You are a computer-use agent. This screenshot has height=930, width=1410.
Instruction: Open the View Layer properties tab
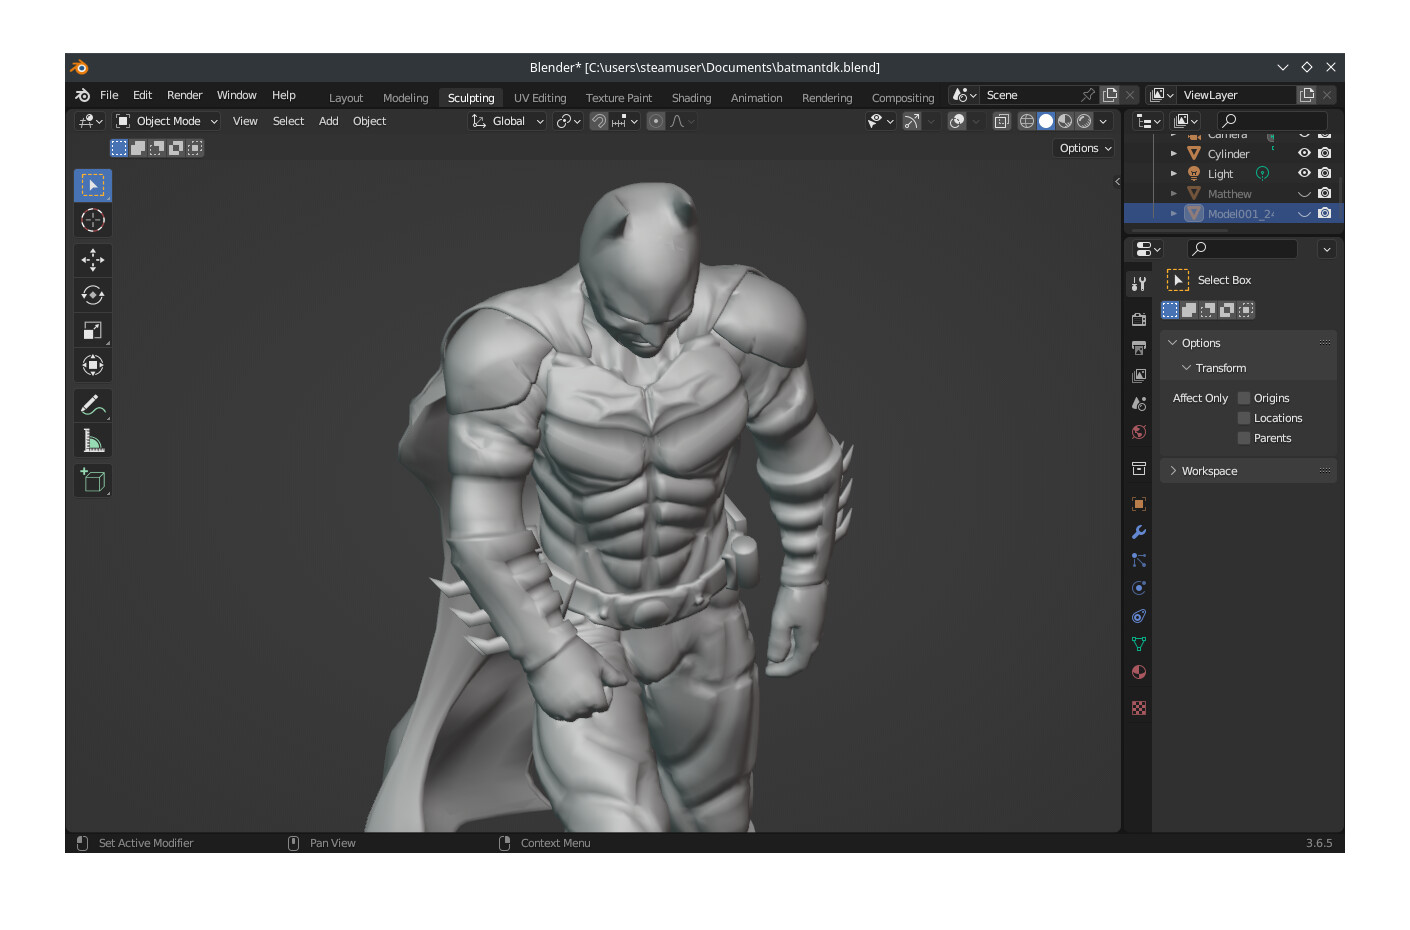pyautogui.click(x=1138, y=376)
